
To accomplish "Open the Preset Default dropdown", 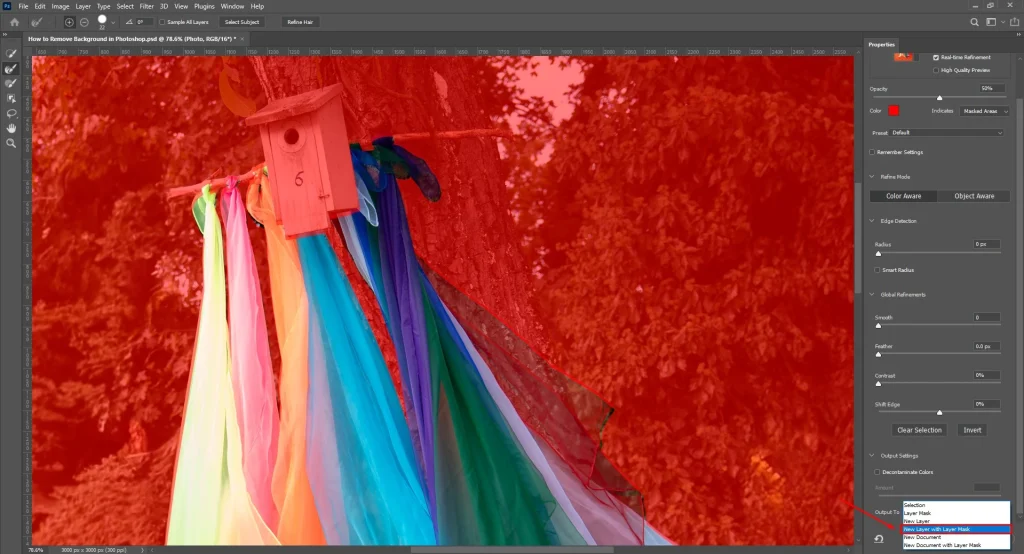I will (x=947, y=133).
